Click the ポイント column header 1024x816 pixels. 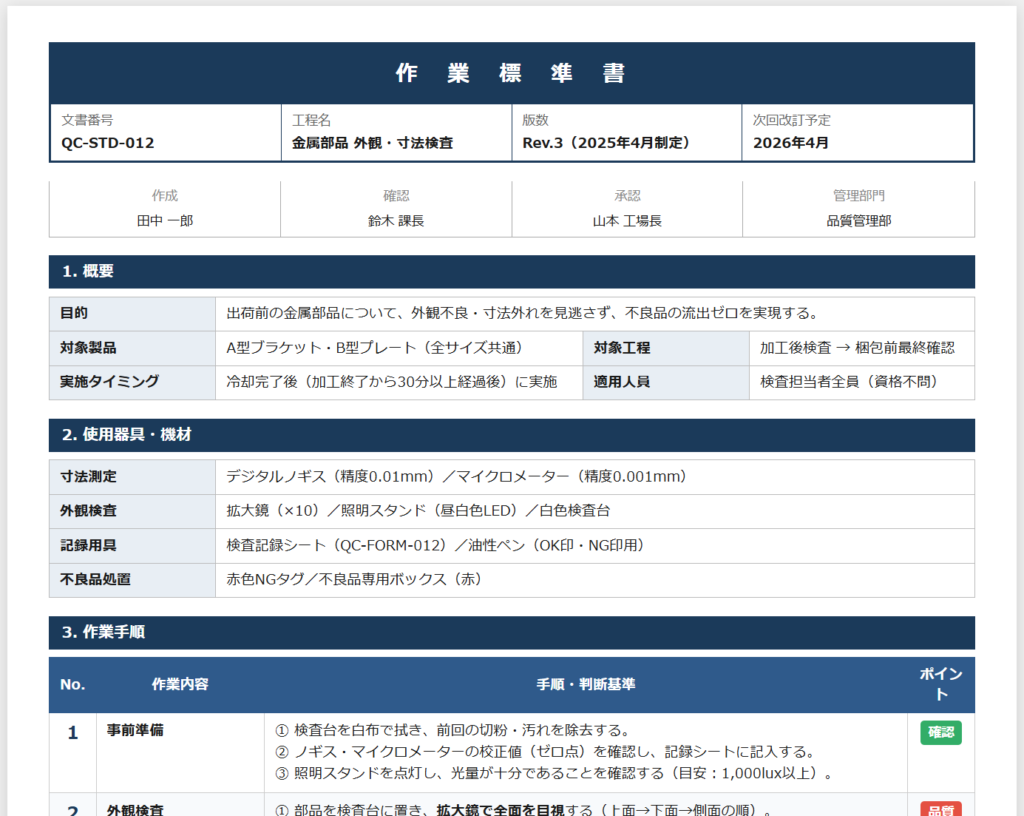(x=940, y=684)
